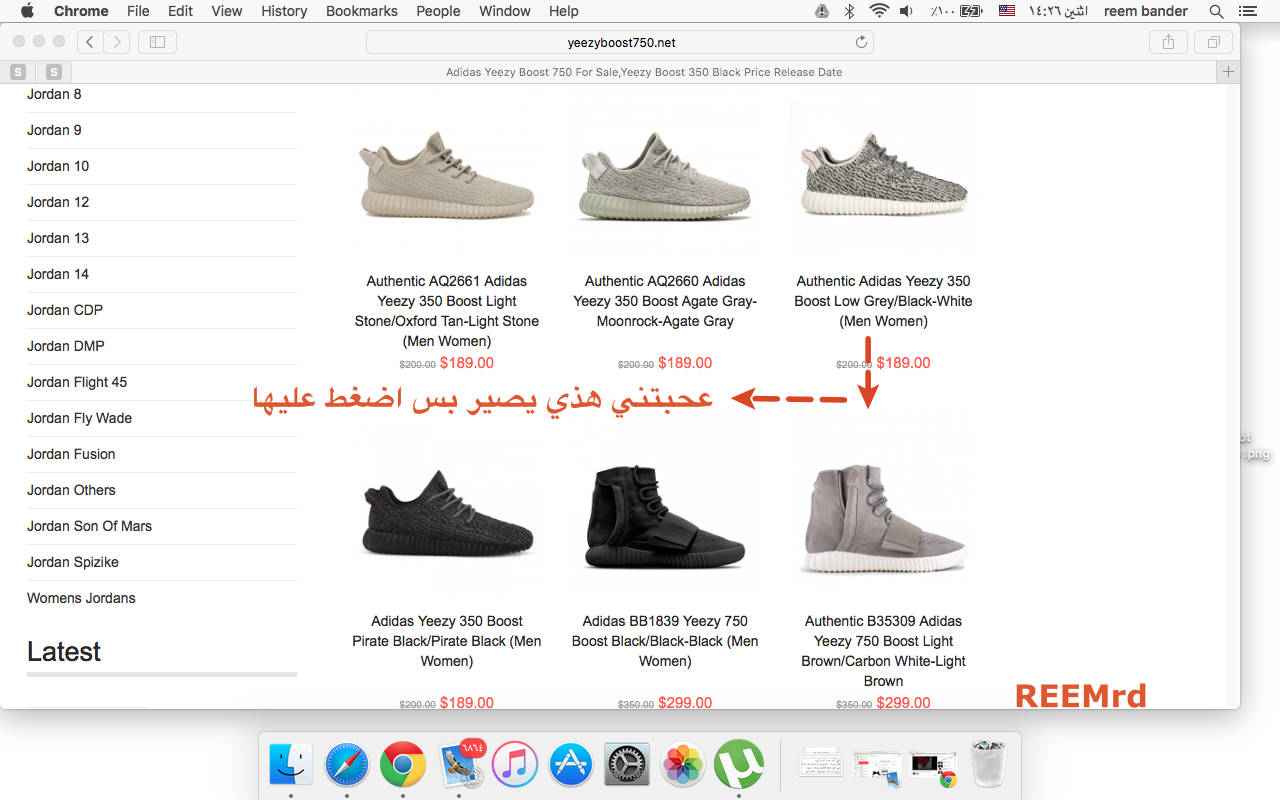The width and height of the screenshot is (1280, 800).
Task: Click the Agate Gray Moonrock shoe image
Action: click(x=665, y=175)
